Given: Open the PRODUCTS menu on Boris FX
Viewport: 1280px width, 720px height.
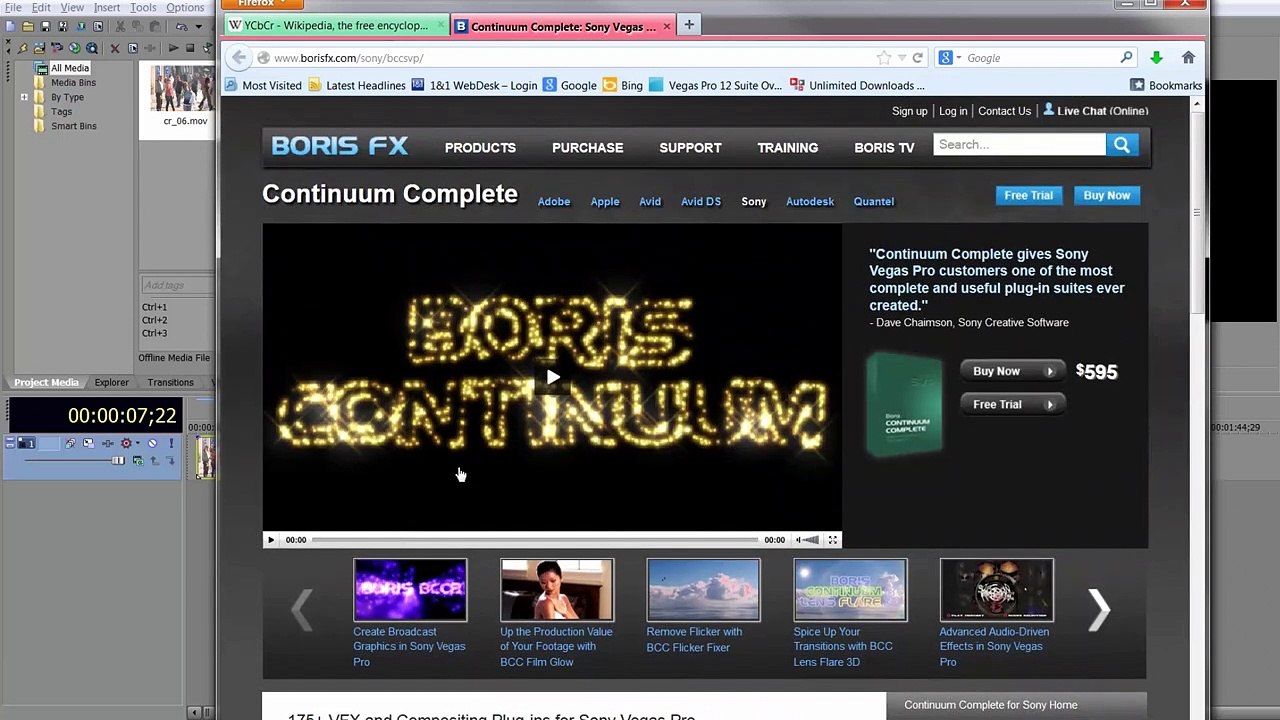Looking at the screenshot, I should (480, 147).
